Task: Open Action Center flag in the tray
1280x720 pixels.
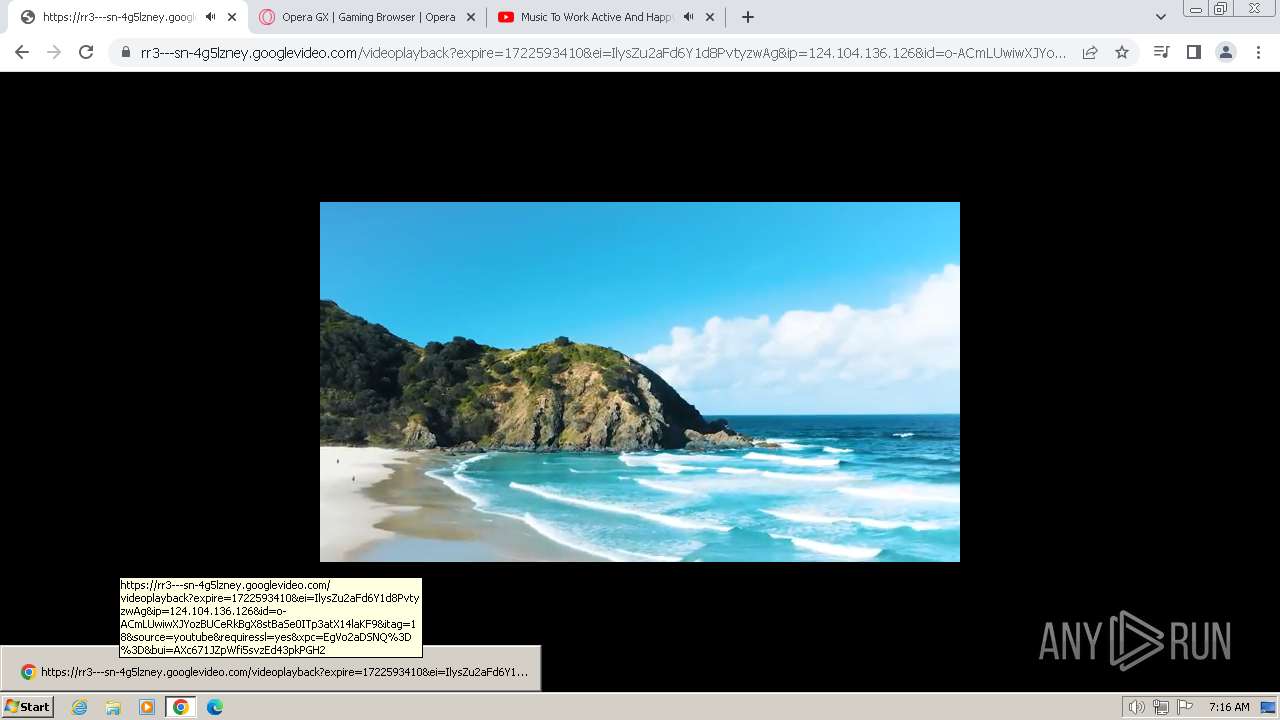Action: coord(1185,707)
